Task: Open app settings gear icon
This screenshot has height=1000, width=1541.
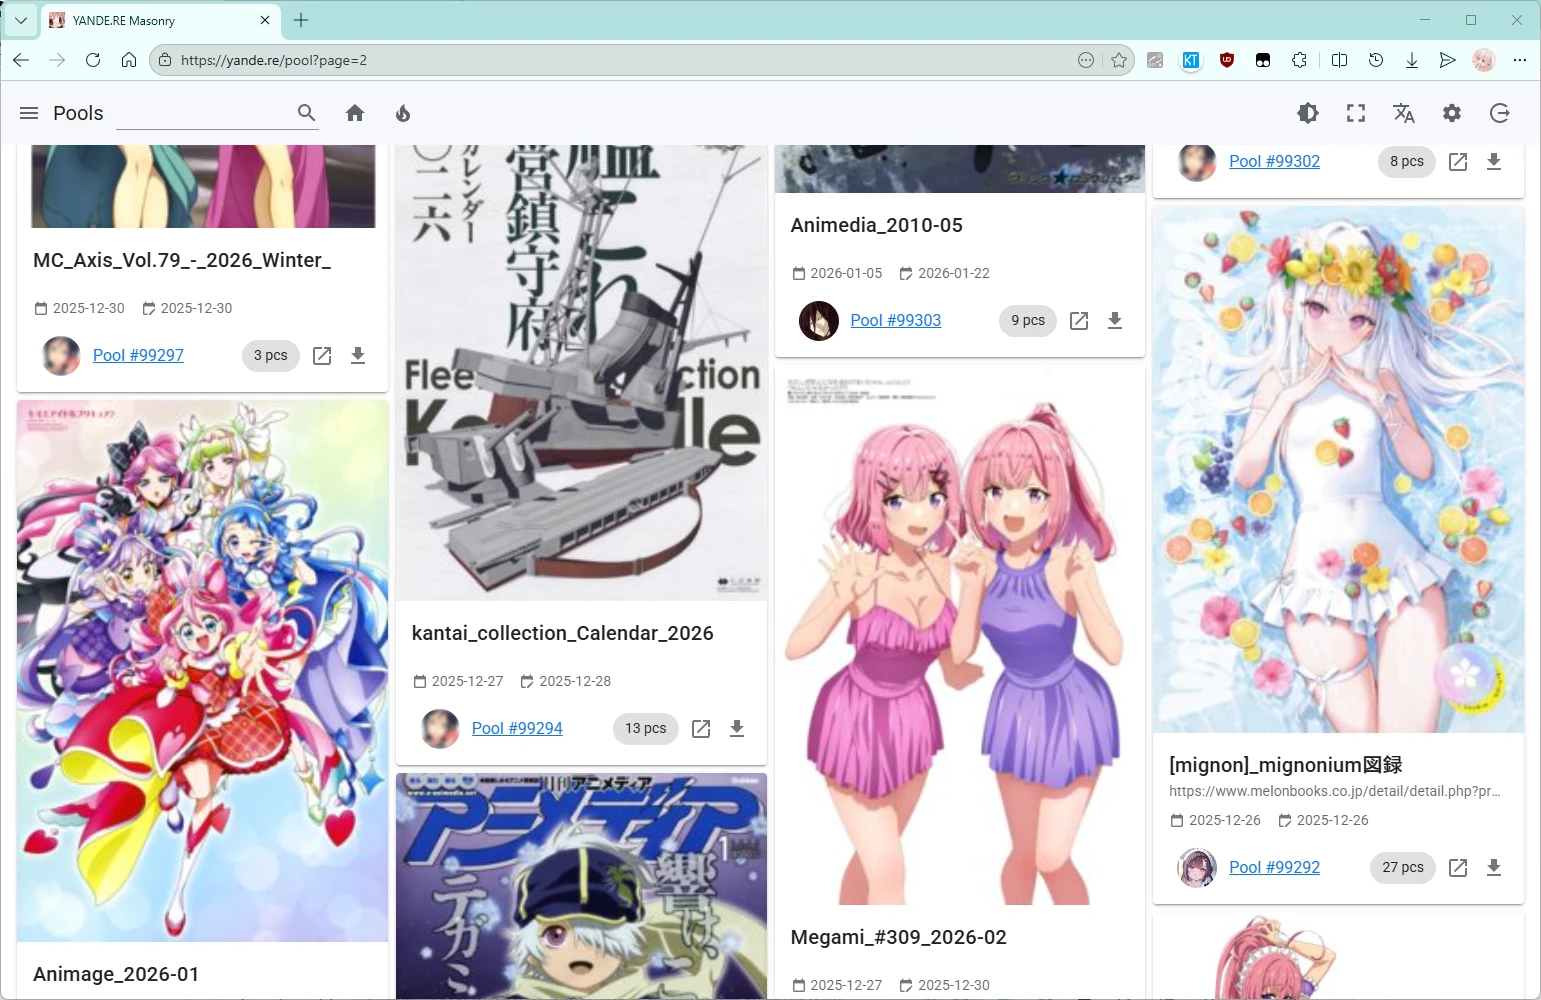Action: [1452, 113]
